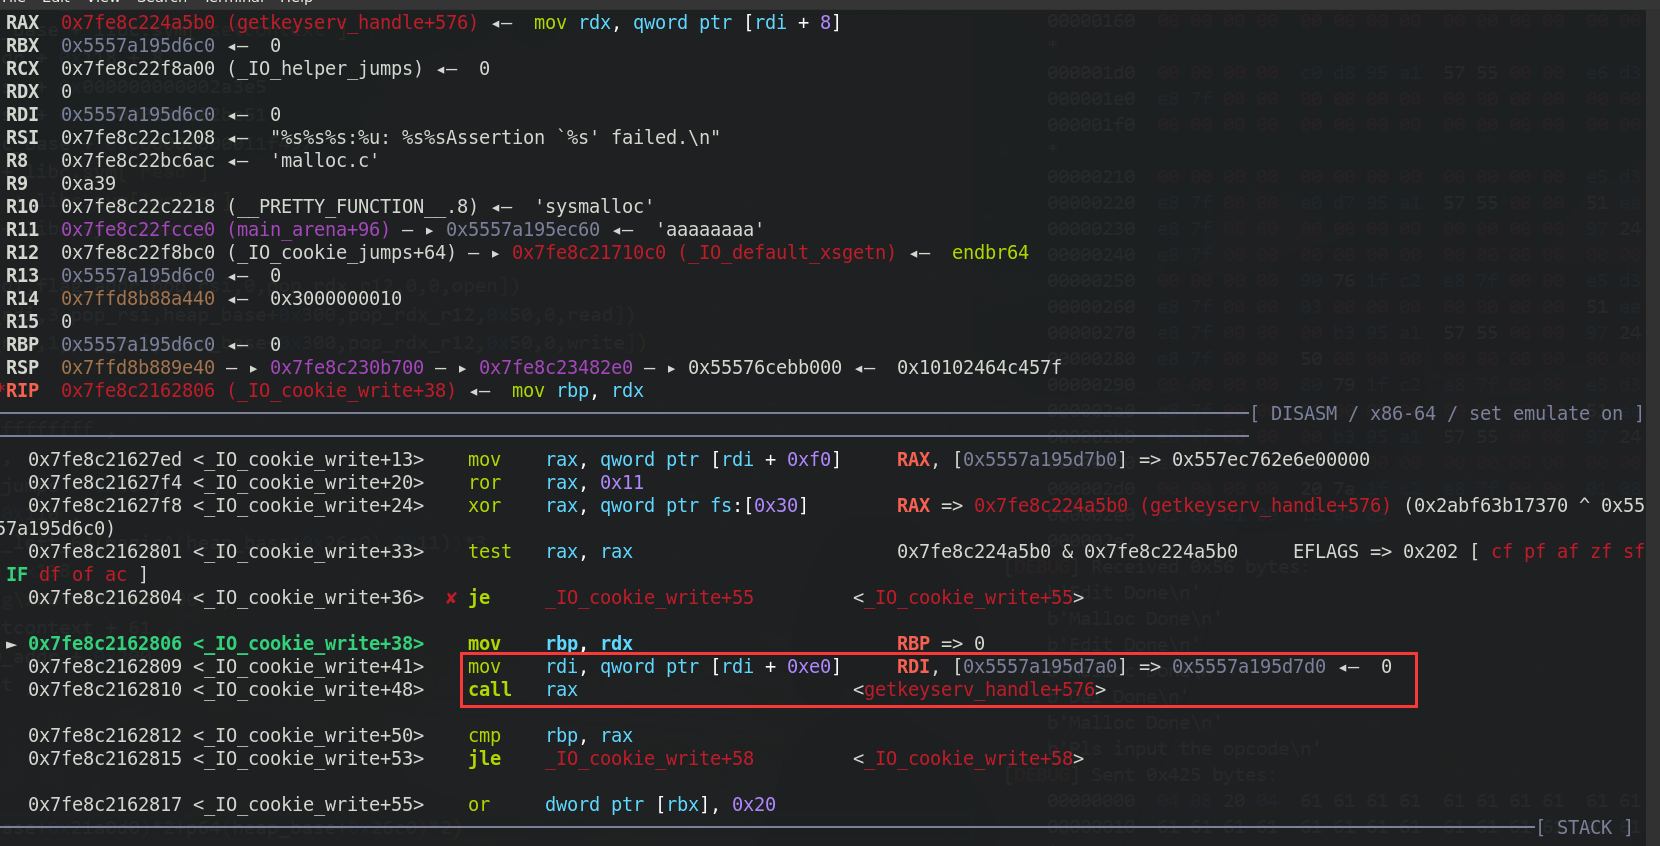This screenshot has height=846, width=1660.
Task: Select the address 0x7fe8c230b700
Action: coord(347,367)
